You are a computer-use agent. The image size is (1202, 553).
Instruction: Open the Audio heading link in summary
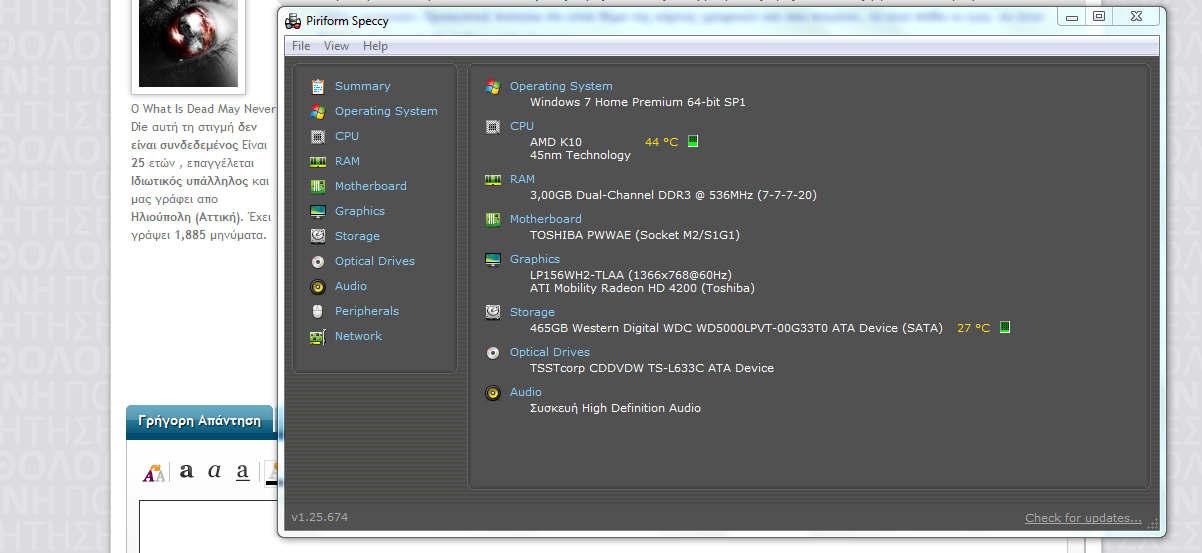click(526, 392)
